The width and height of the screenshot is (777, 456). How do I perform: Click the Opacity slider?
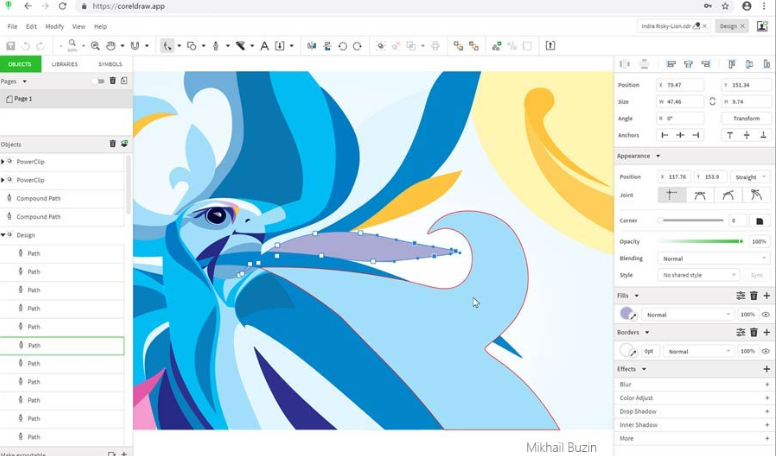point(701,241)
